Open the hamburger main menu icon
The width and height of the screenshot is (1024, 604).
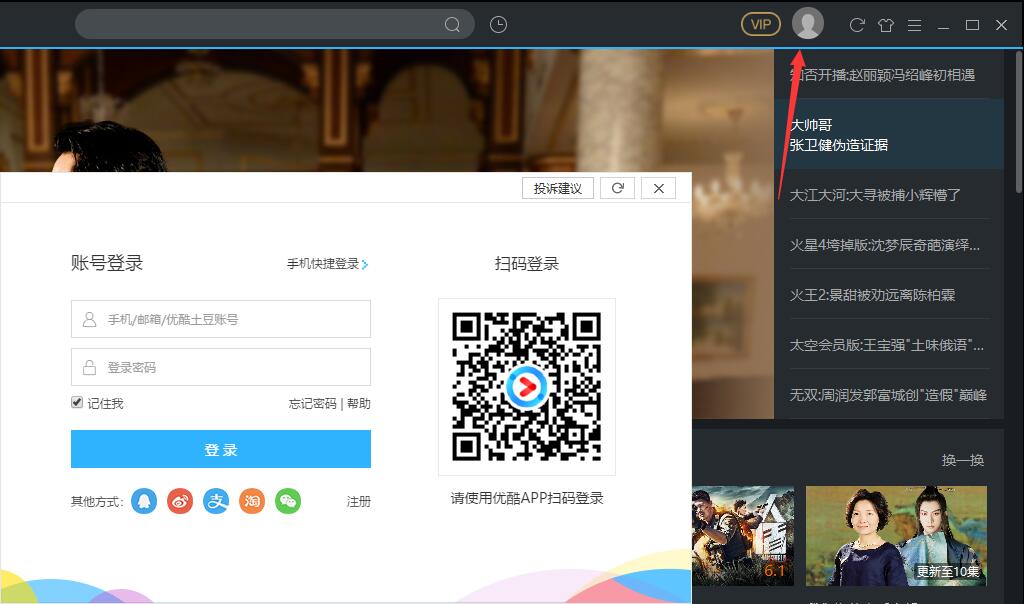coord(914,25)
